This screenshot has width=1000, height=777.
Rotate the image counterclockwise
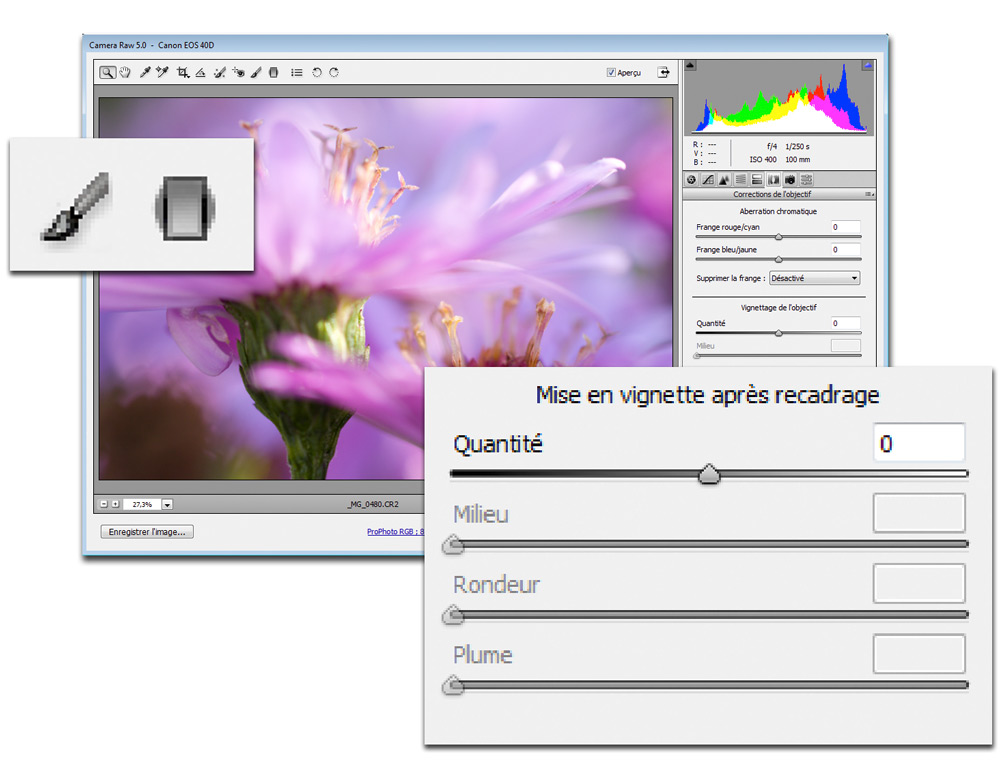pyautogui.click(x=316, y=73)
